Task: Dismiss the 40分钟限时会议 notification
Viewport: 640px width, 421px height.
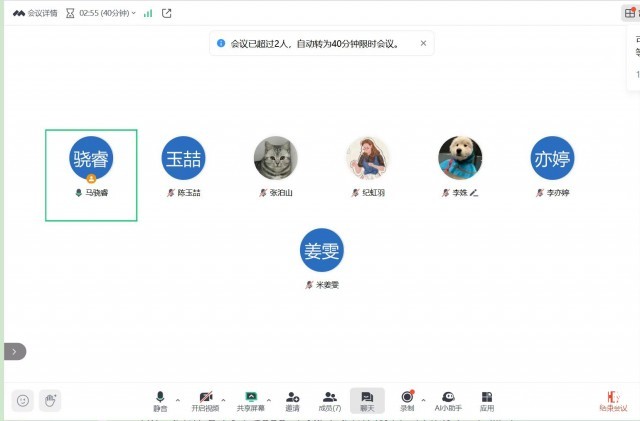Action: [x=423, y=43]
